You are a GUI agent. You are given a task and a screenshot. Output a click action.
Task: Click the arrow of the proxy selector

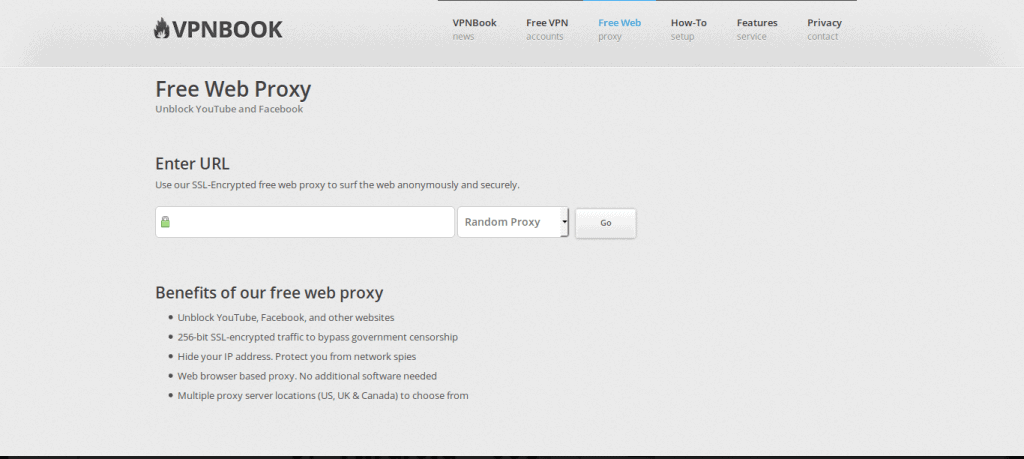tap(564, 222)
